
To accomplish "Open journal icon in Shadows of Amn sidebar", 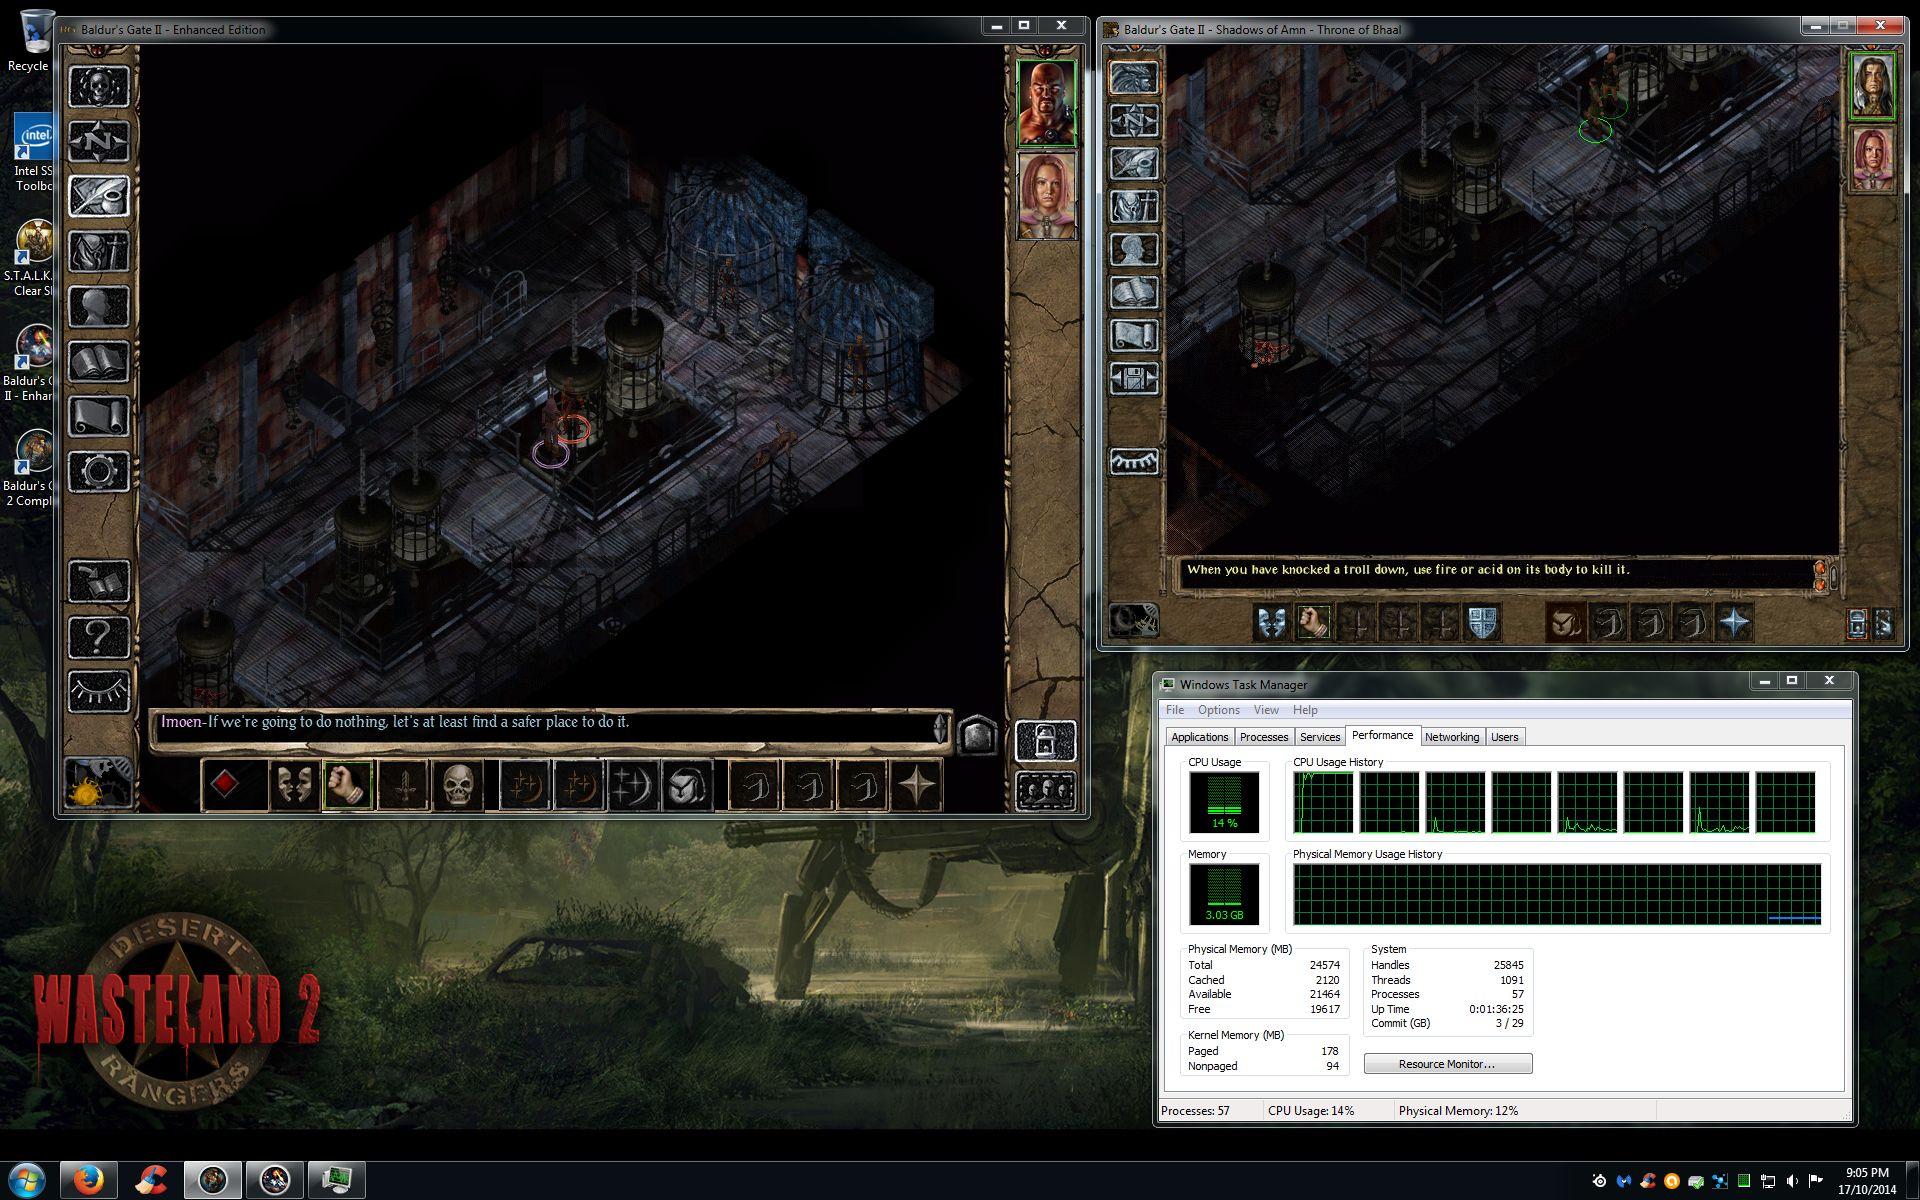I will tap(1134, 164).
